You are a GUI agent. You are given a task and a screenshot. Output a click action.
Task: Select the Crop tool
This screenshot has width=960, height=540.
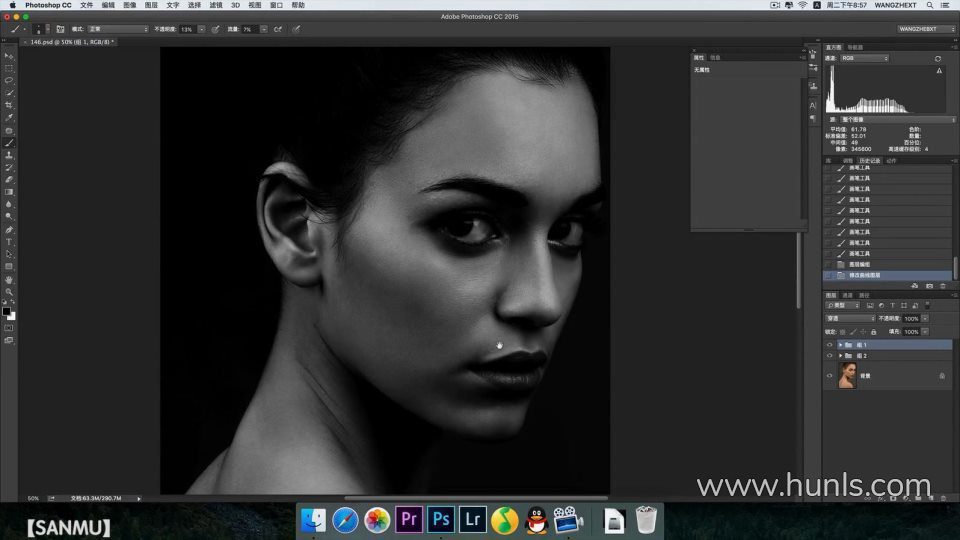click(9, 105)
